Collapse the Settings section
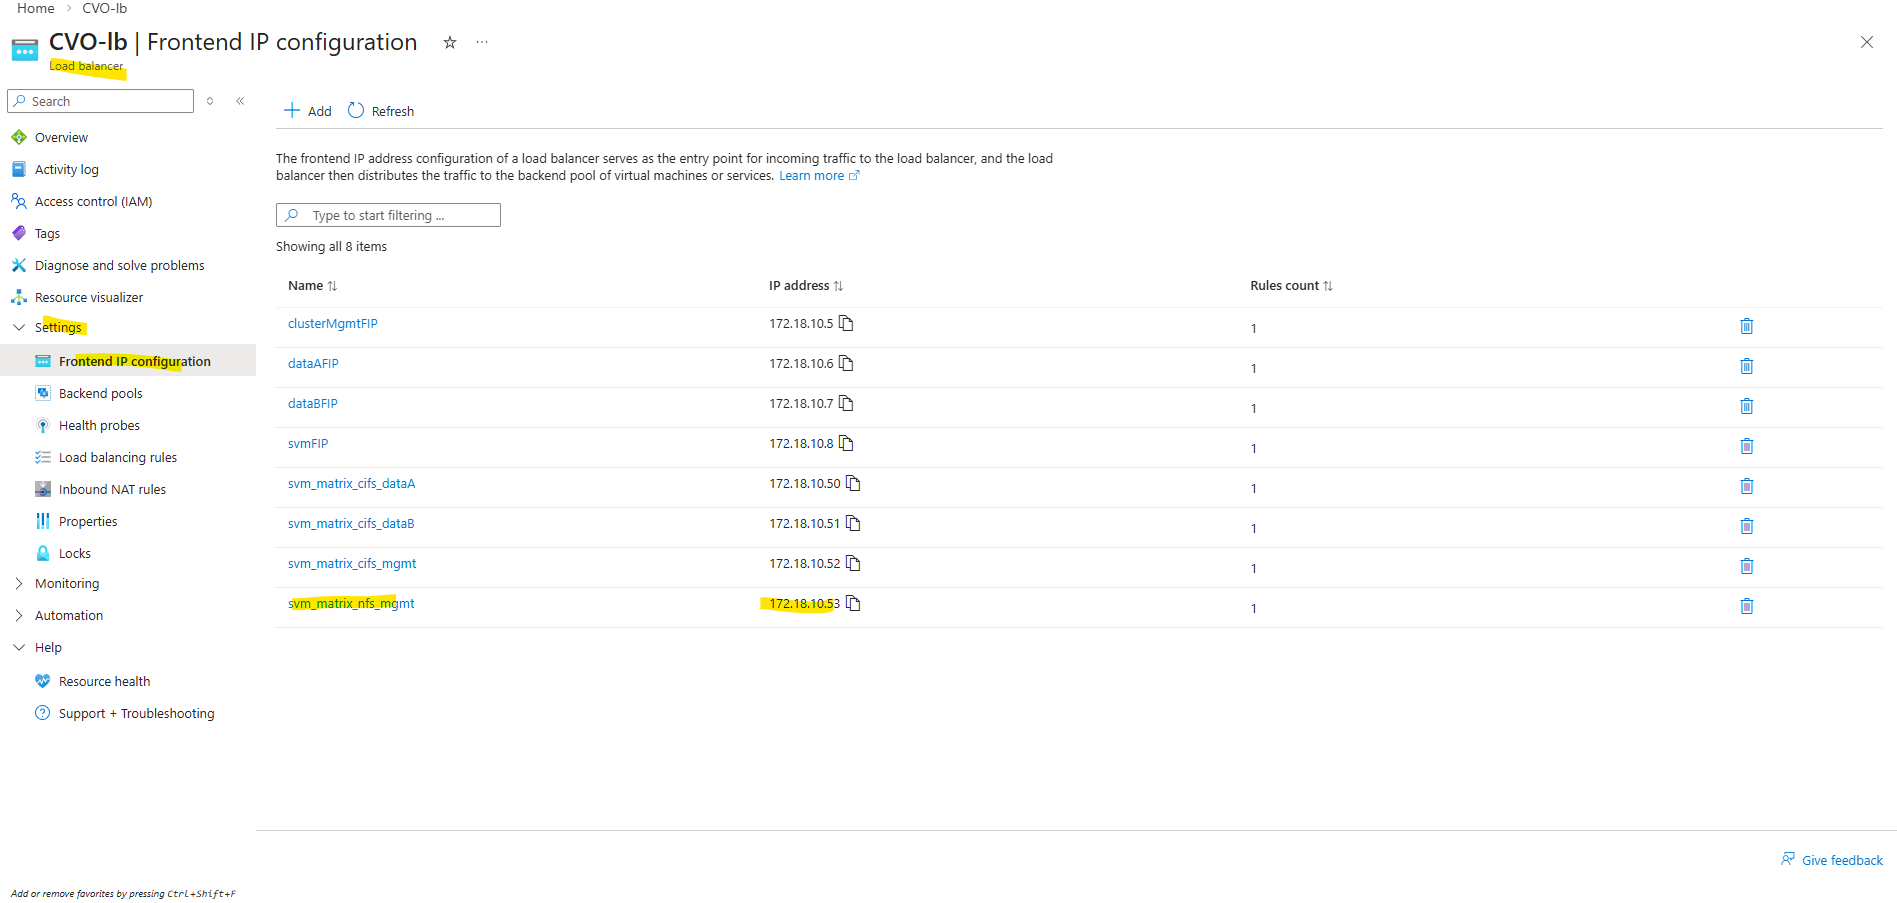This screenshot has width=1897, height=903. (x=19, y=327)
